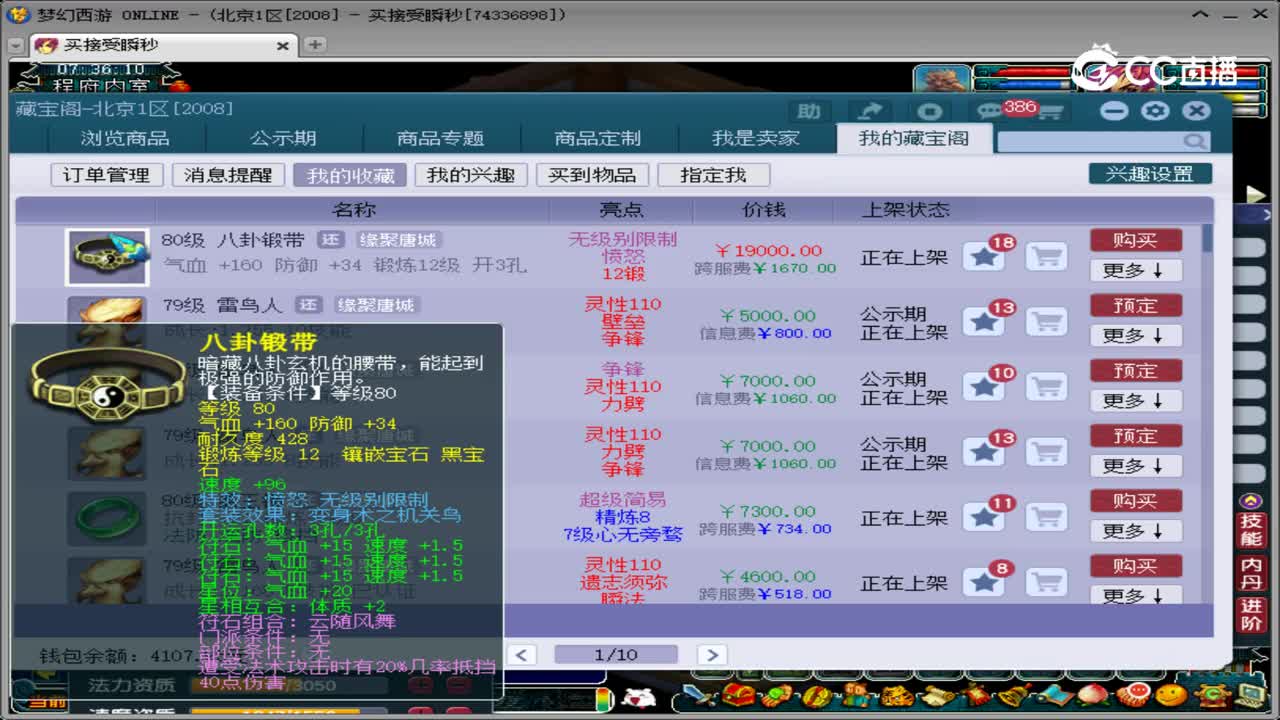Switch to 公示期 tab
Screen dimensions: 1280x720
(x=283, y=139)
